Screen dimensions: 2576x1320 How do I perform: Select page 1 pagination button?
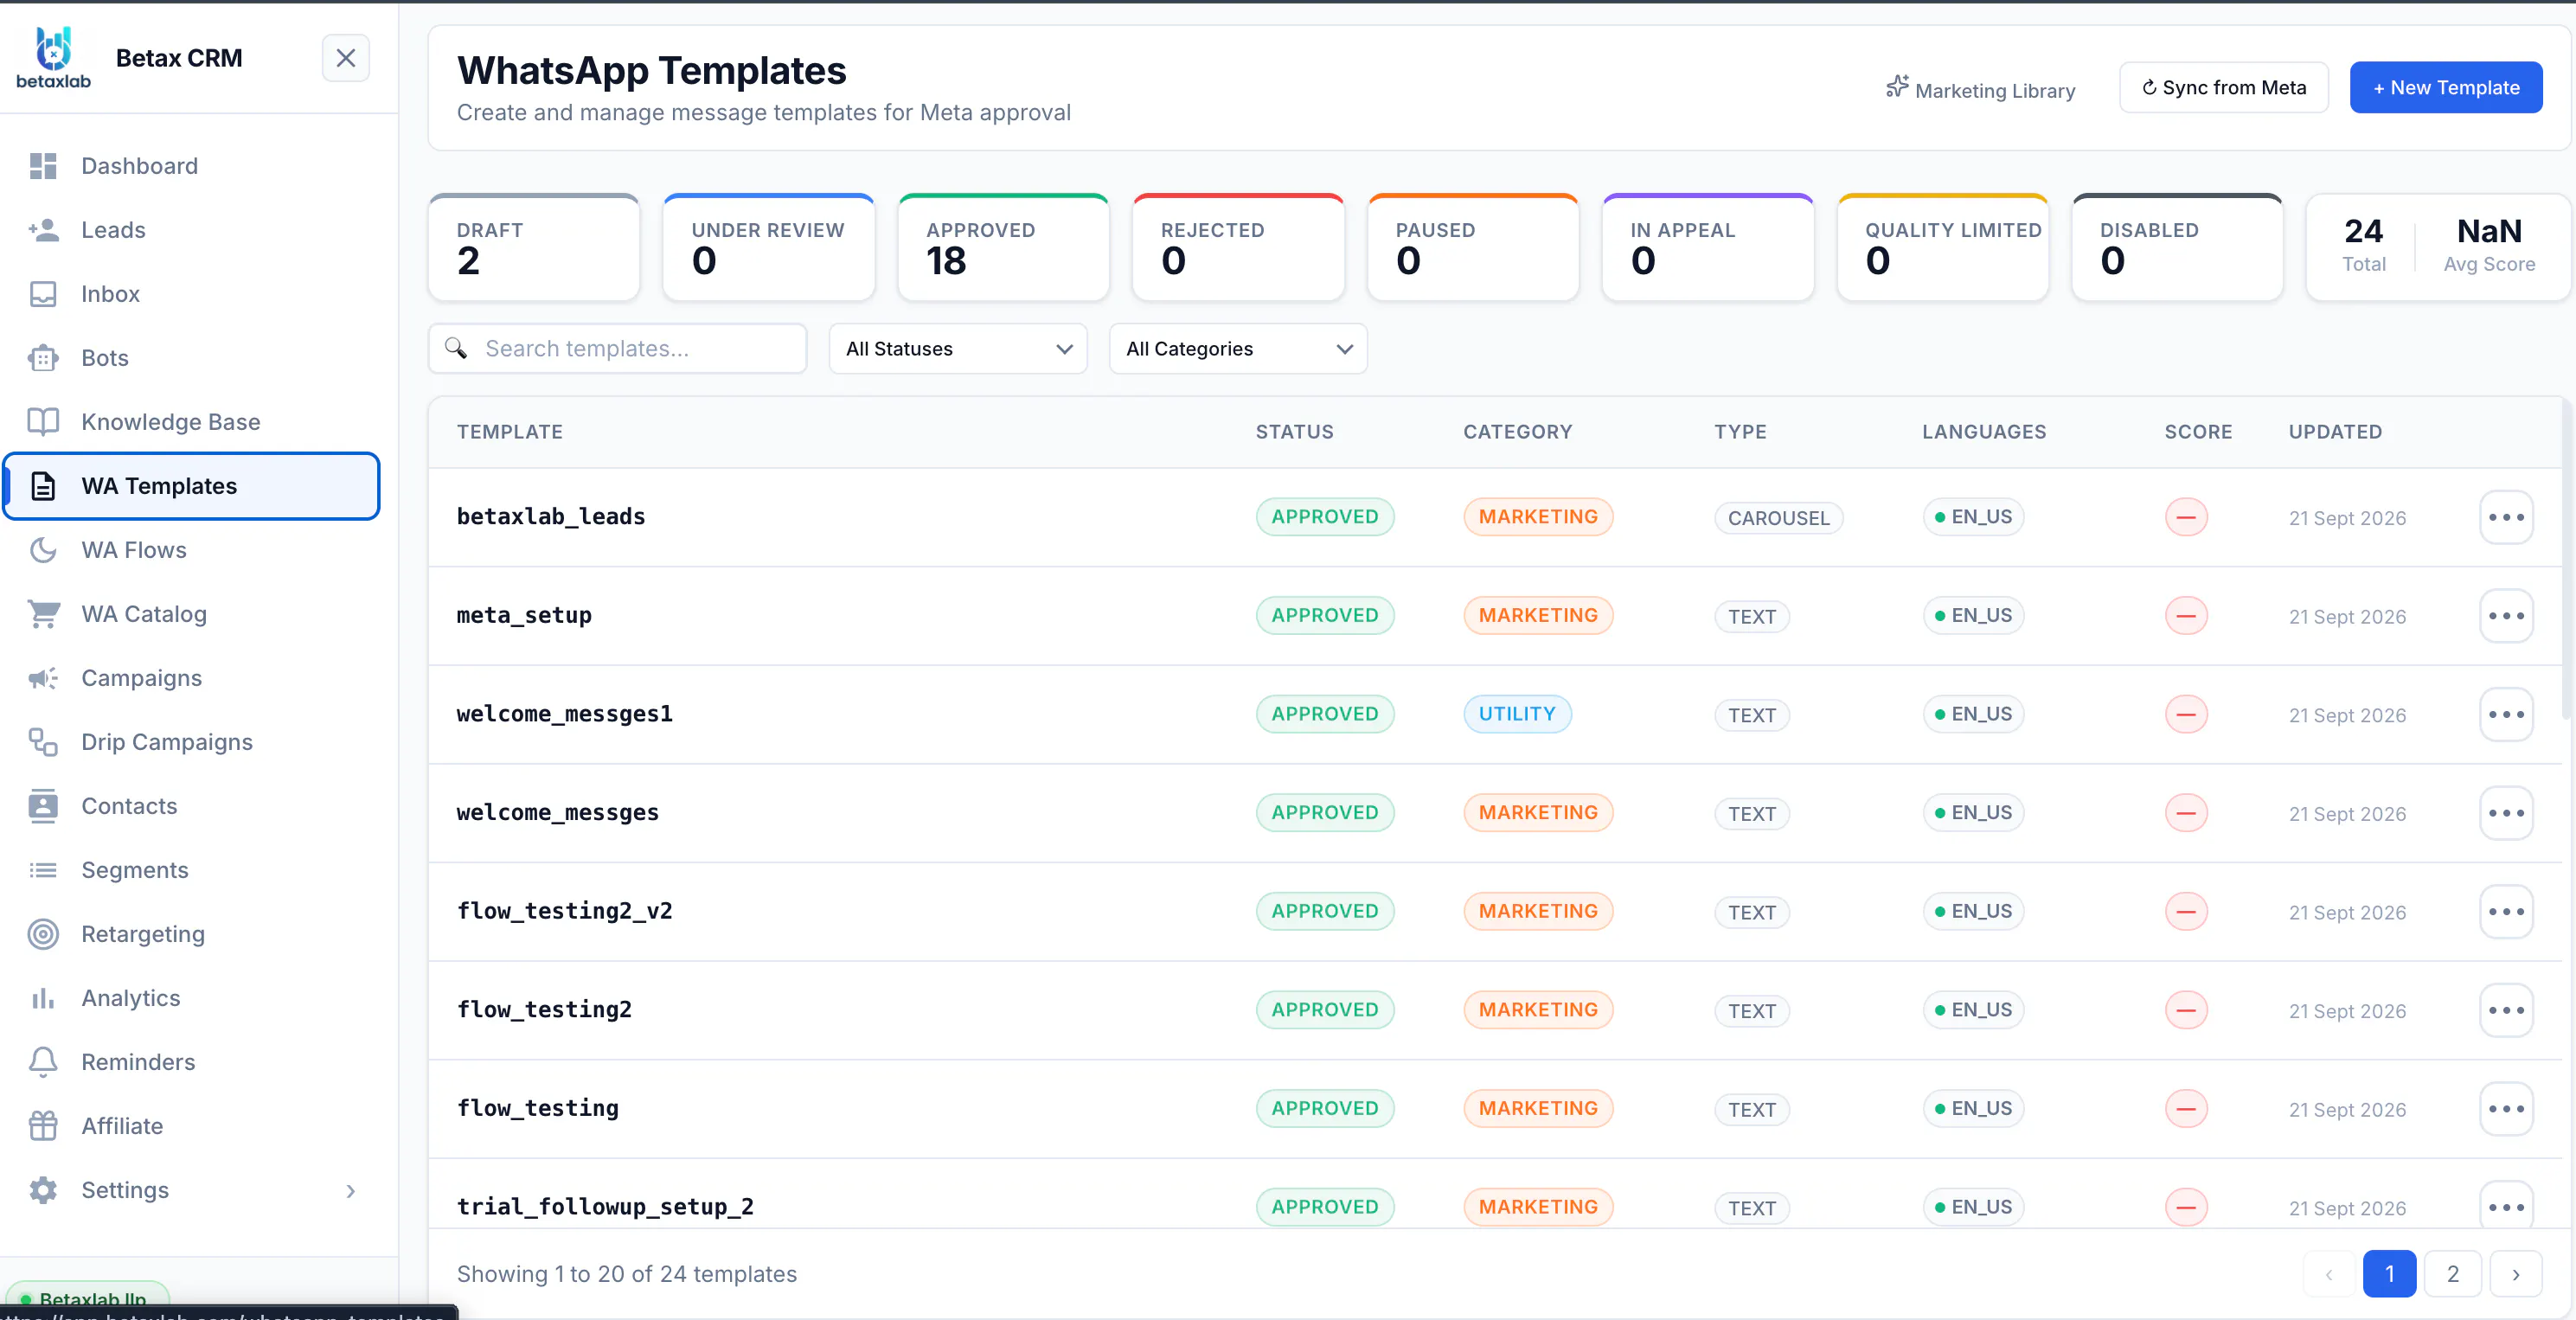click(x=2389, y=1273)
